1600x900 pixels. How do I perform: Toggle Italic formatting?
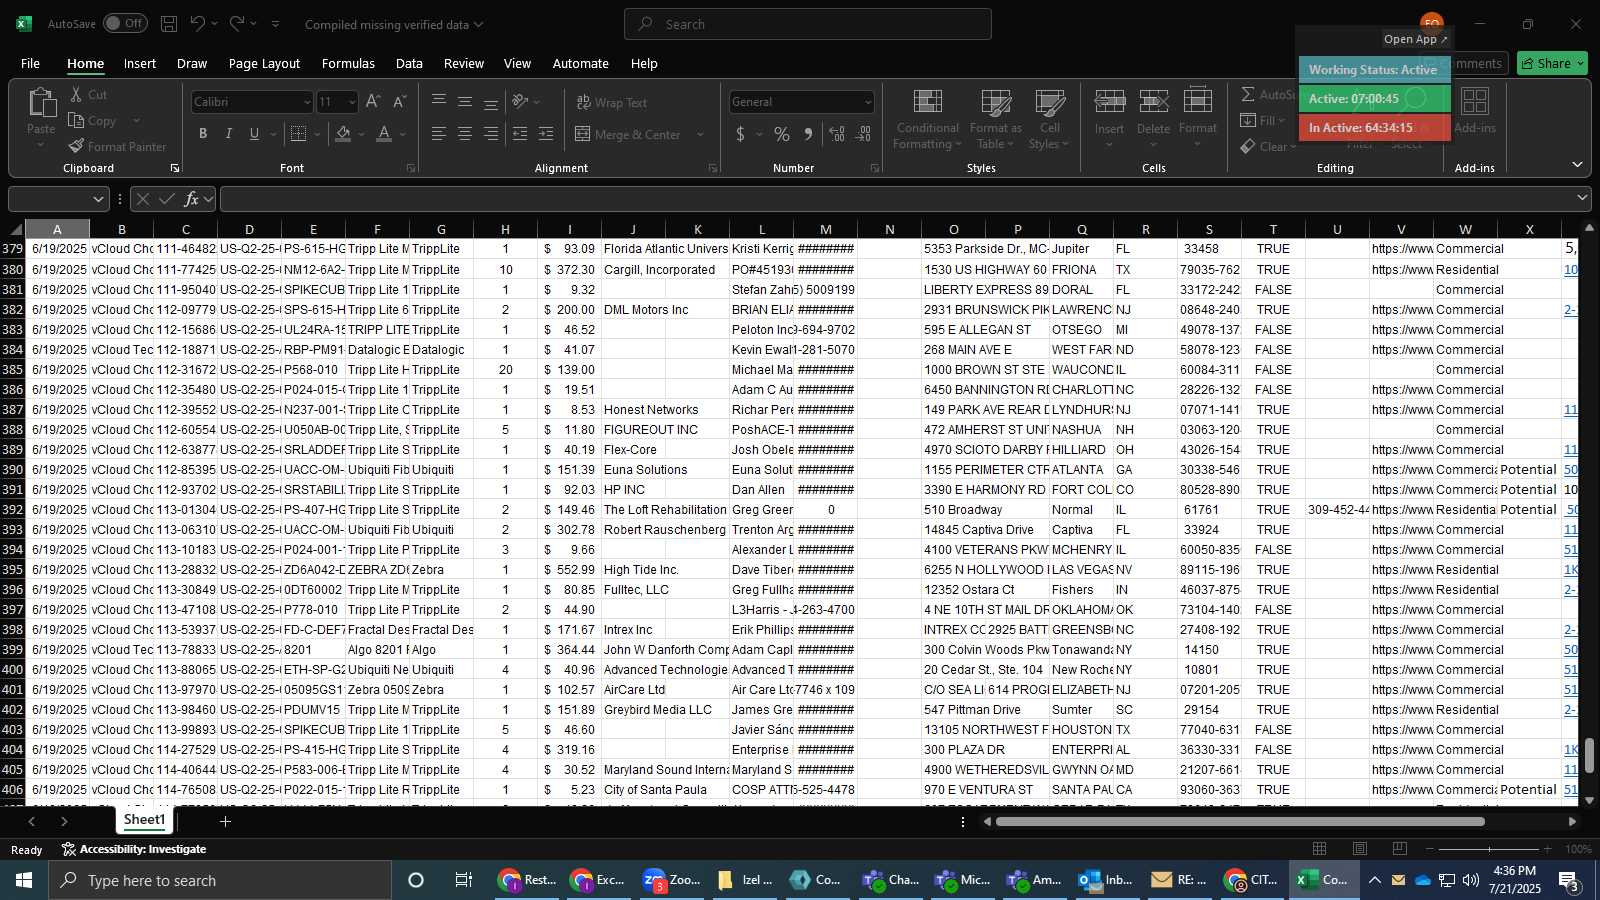point(229,134)
